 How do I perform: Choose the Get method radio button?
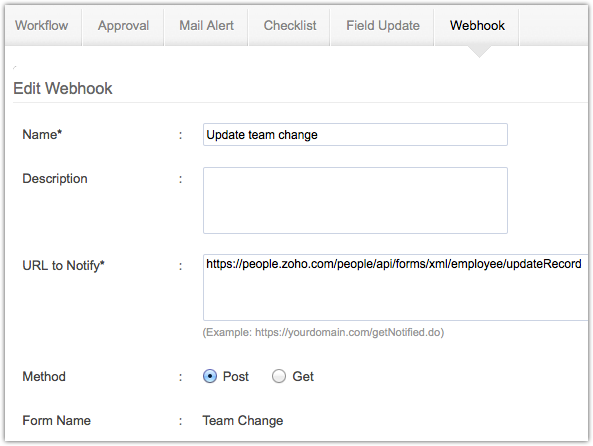[x=279, y=376]
